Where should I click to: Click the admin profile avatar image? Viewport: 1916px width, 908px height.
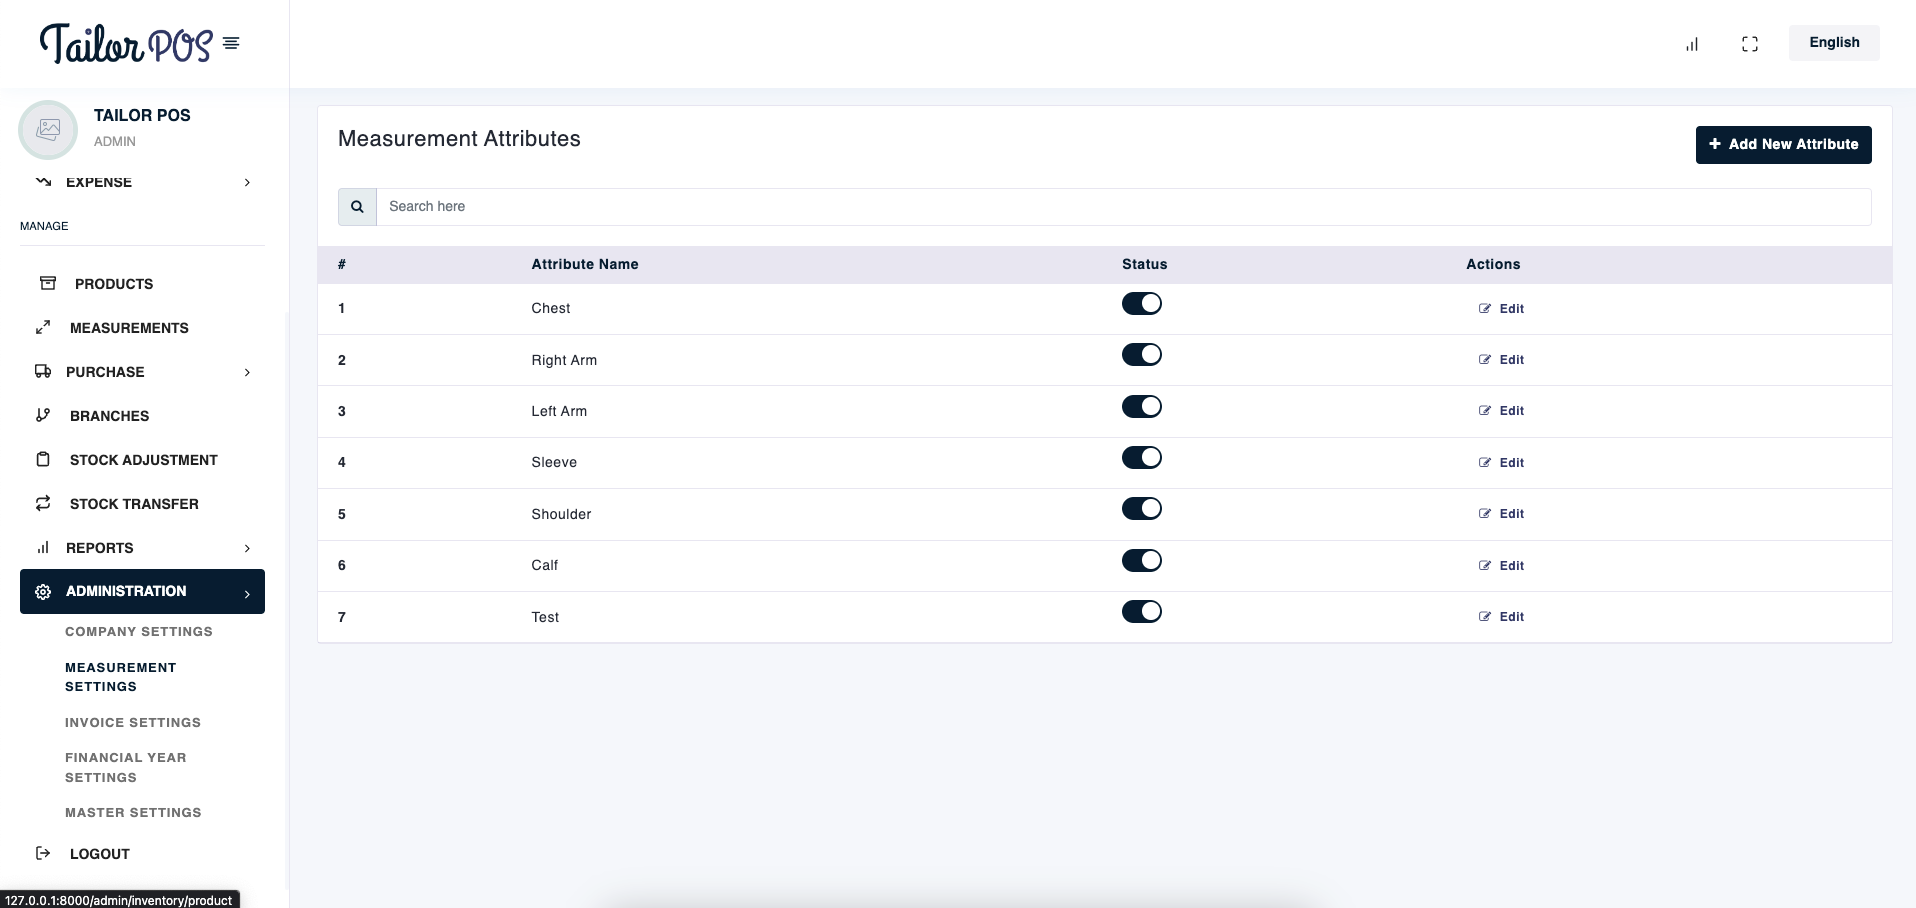[48, 129]
